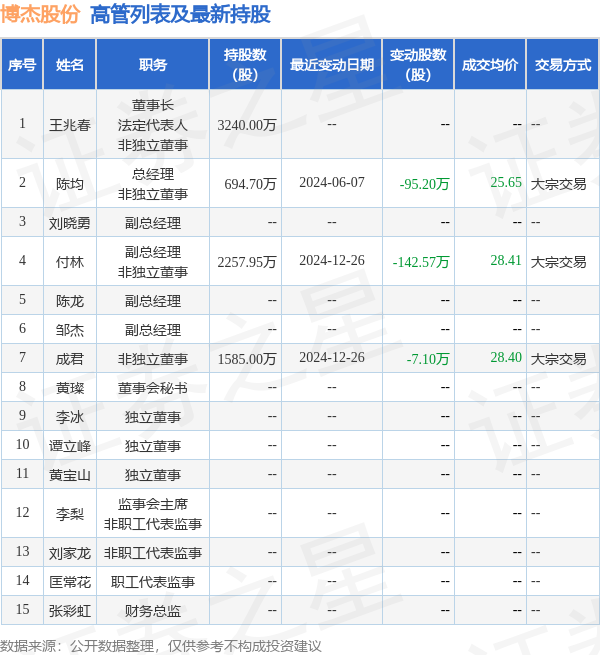Select the name 黄璨
The width and height of the screenshot is (600, 655).
(x=70, y=388)
